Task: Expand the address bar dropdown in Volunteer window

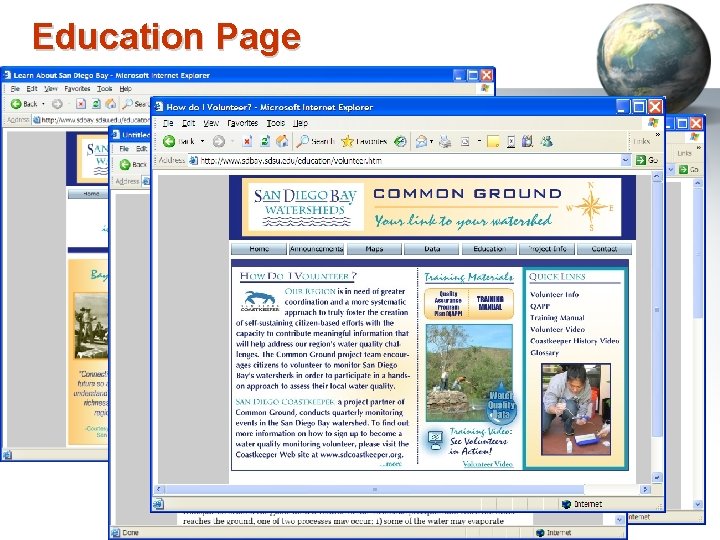Action: click(625, 160)
